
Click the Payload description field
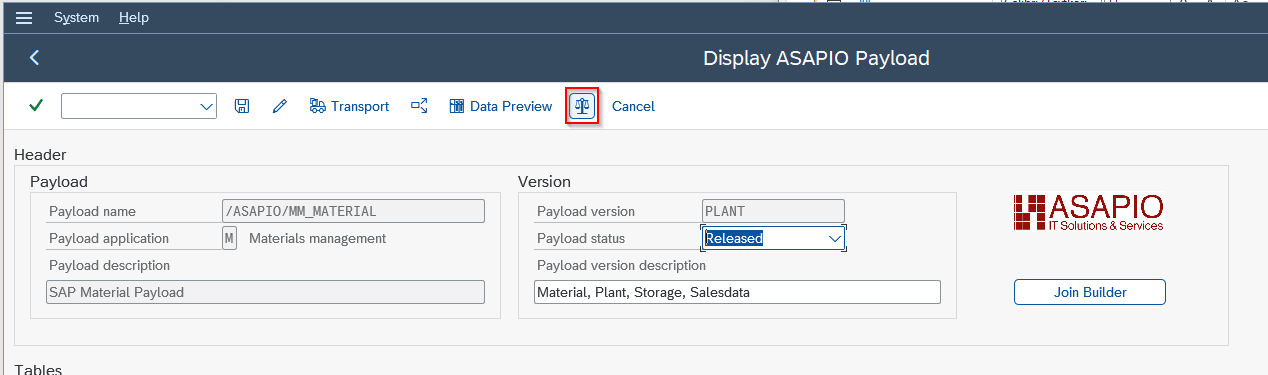pyautogui.click(x=266, y=292)
